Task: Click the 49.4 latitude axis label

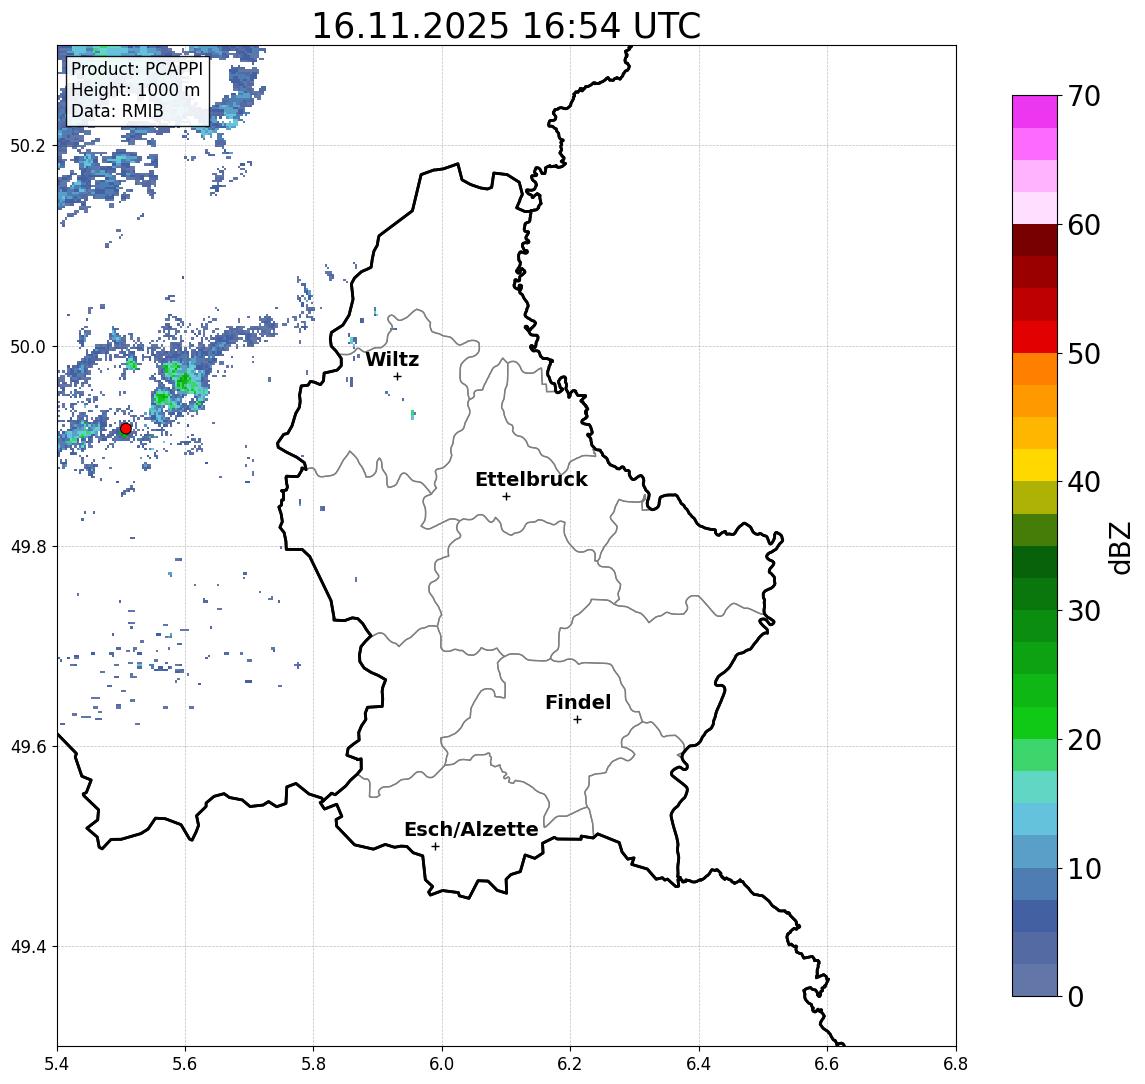Action: pyautogui.click(x=28, y=947)
